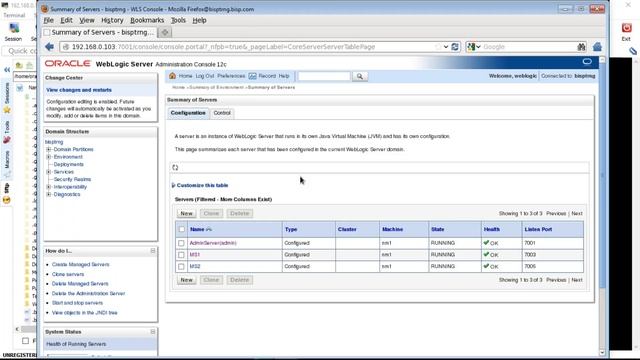Open Security Realms in Domain Structure
Image resolution: width=640 pixels, height=360 pixels.
pos(72,179)
